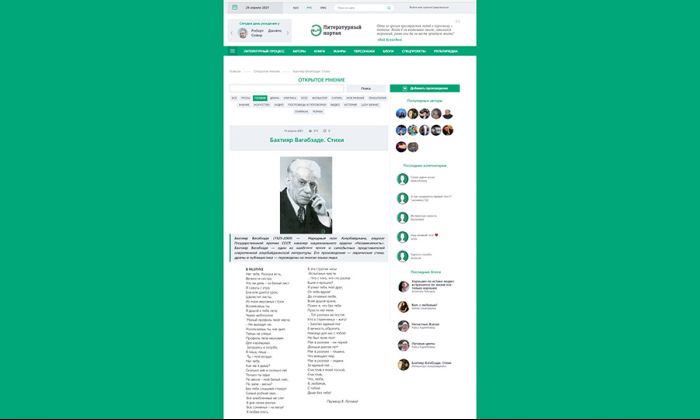Click the magnifier icon in top search box
Viewport: 700px width, 420px height.
tap(389, 8)
